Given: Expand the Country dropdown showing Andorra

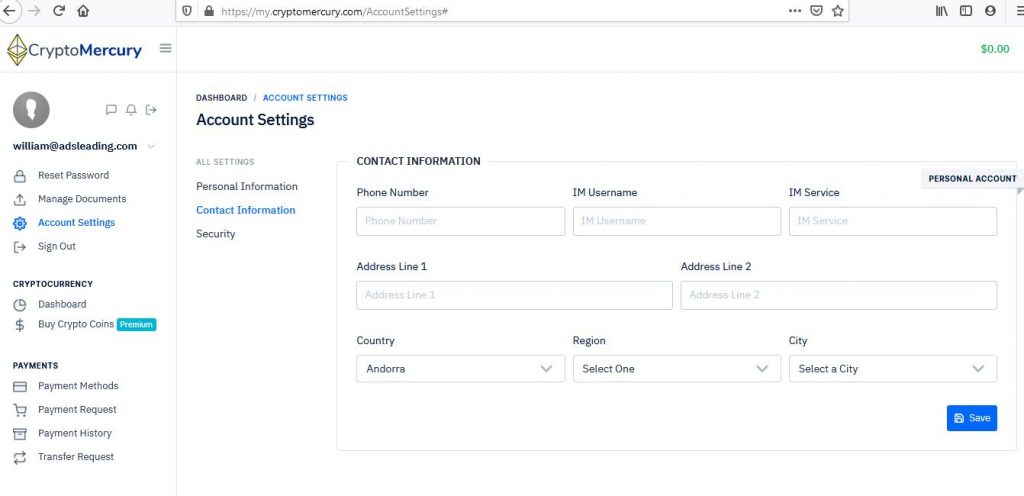Looking at the screenshot, I should (x=460, y=369).
